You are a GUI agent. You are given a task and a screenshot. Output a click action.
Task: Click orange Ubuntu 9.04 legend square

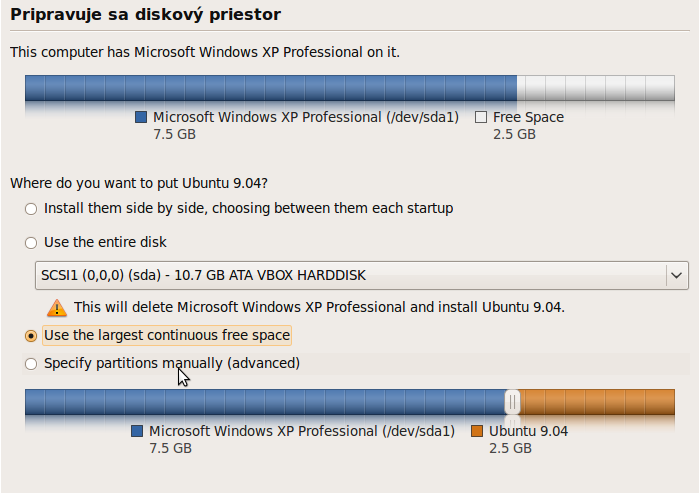(x=477, y=431)
